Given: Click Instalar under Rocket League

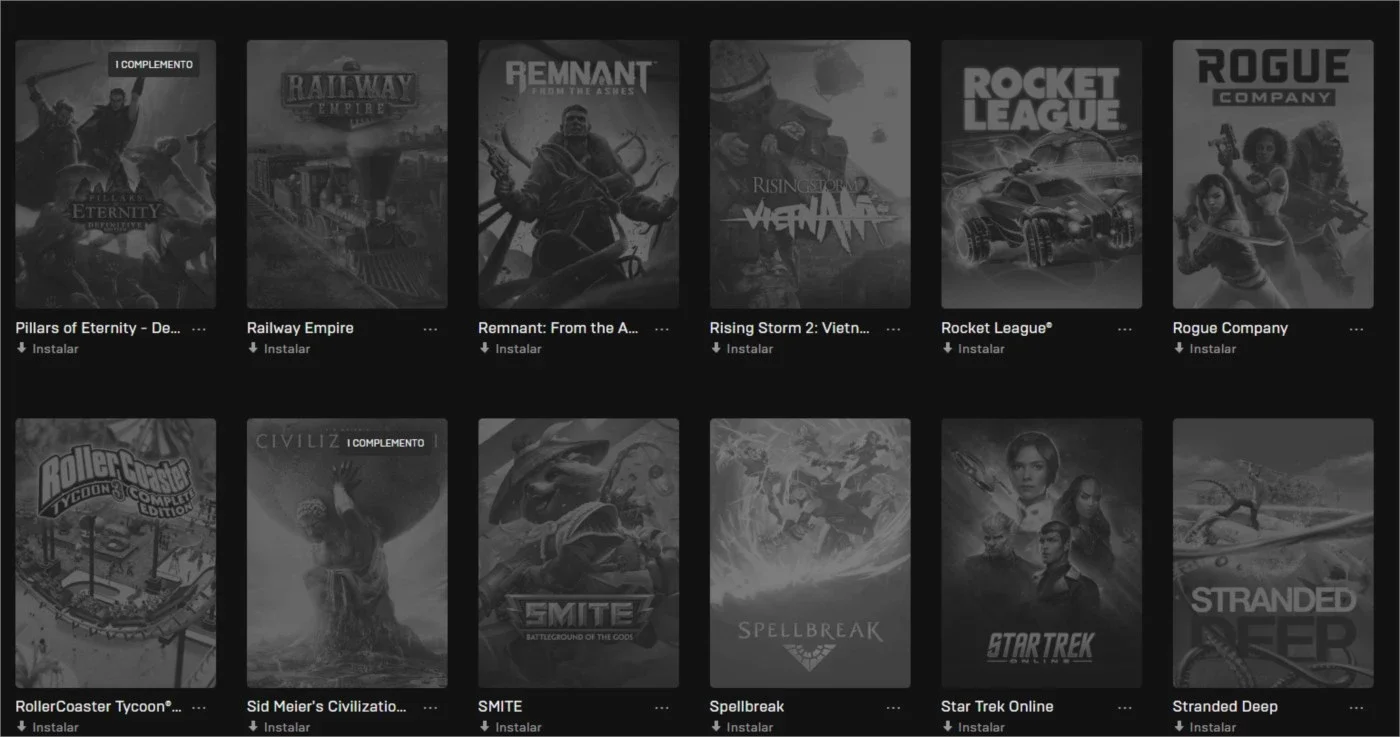Looking at the screenshot, I should 973,349.
